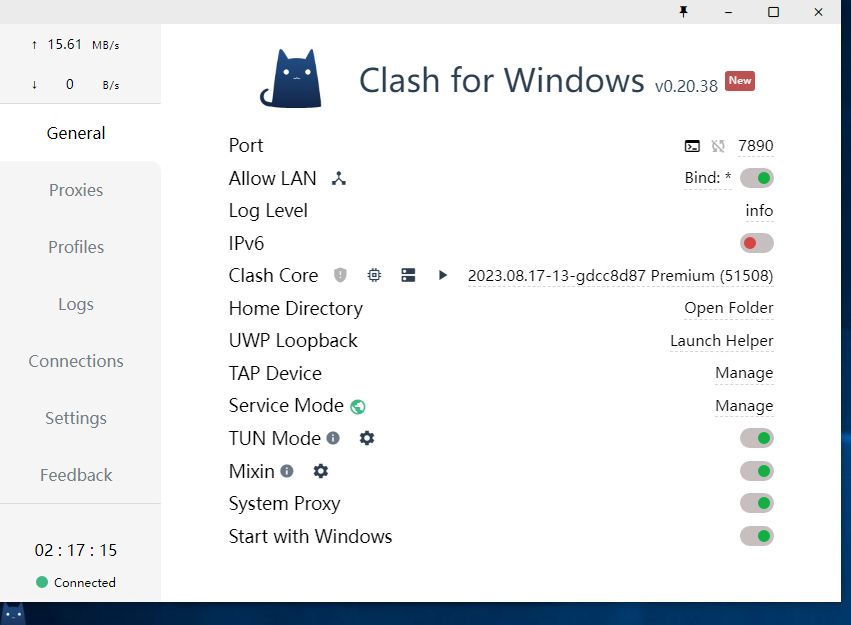Toggle Start with Windows switch

coord(757,536)
